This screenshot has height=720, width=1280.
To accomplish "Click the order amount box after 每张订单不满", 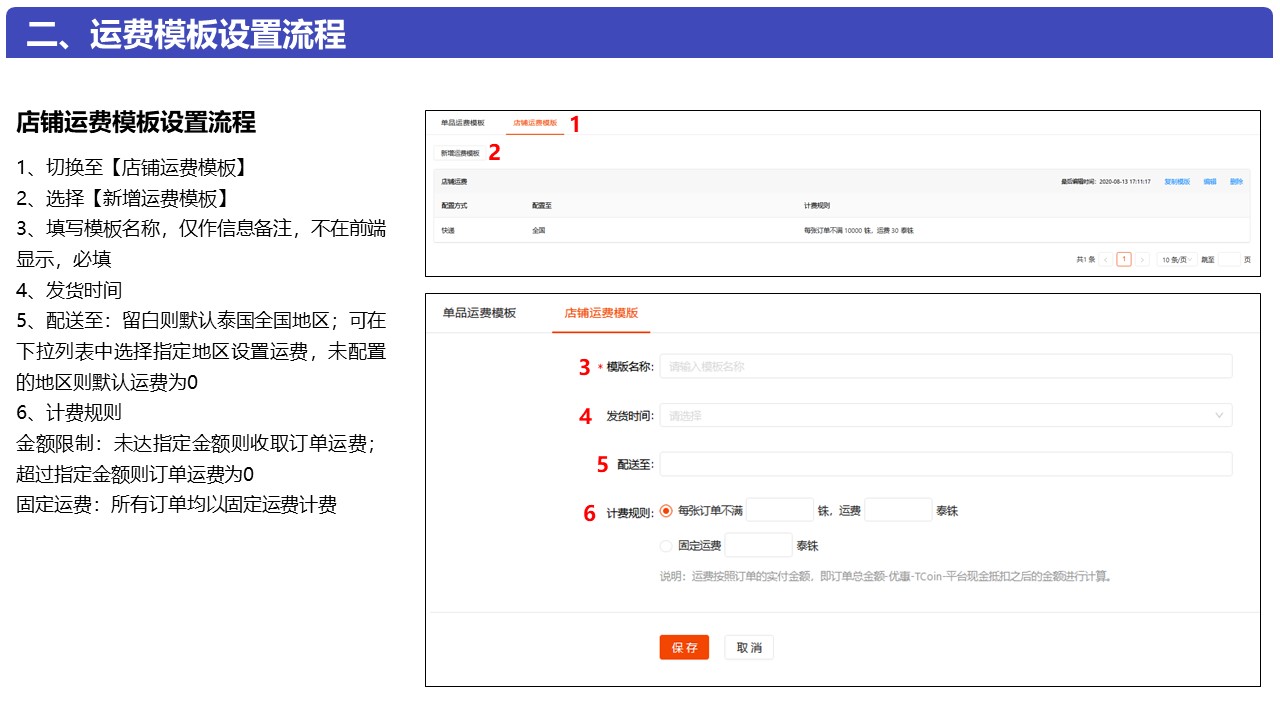I will point(780,510).
